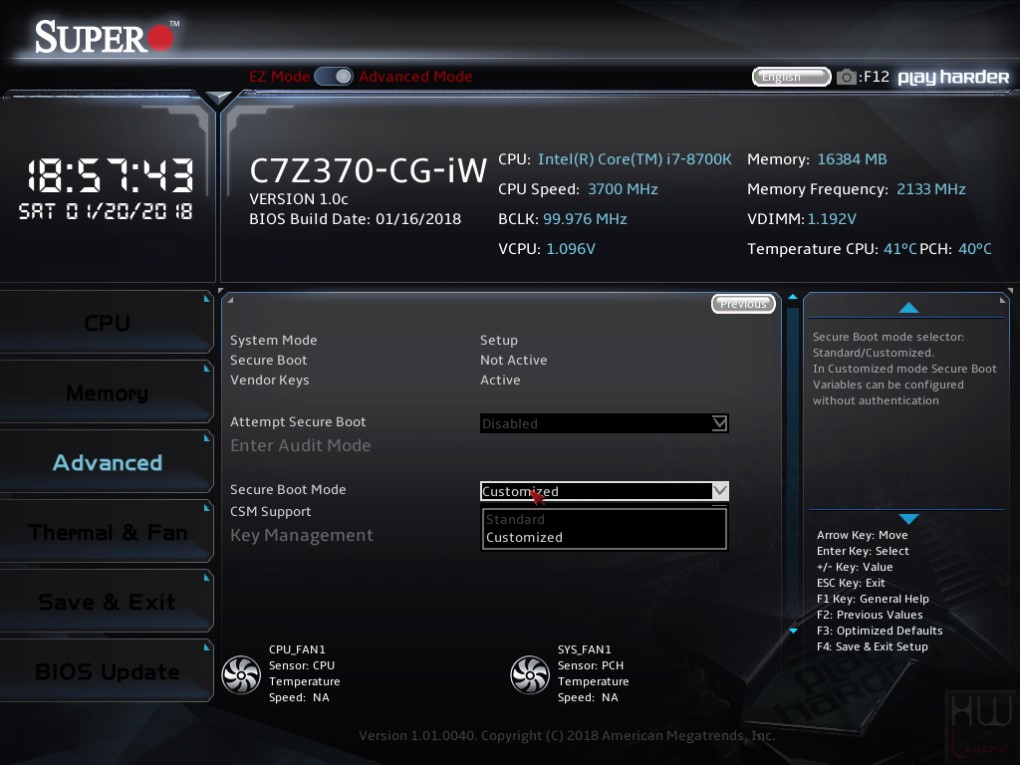Toggle the EZ Mode / Advanced Mode switch
The width and height of the screenshot is (1020, 765).
[x=334, y=77]
